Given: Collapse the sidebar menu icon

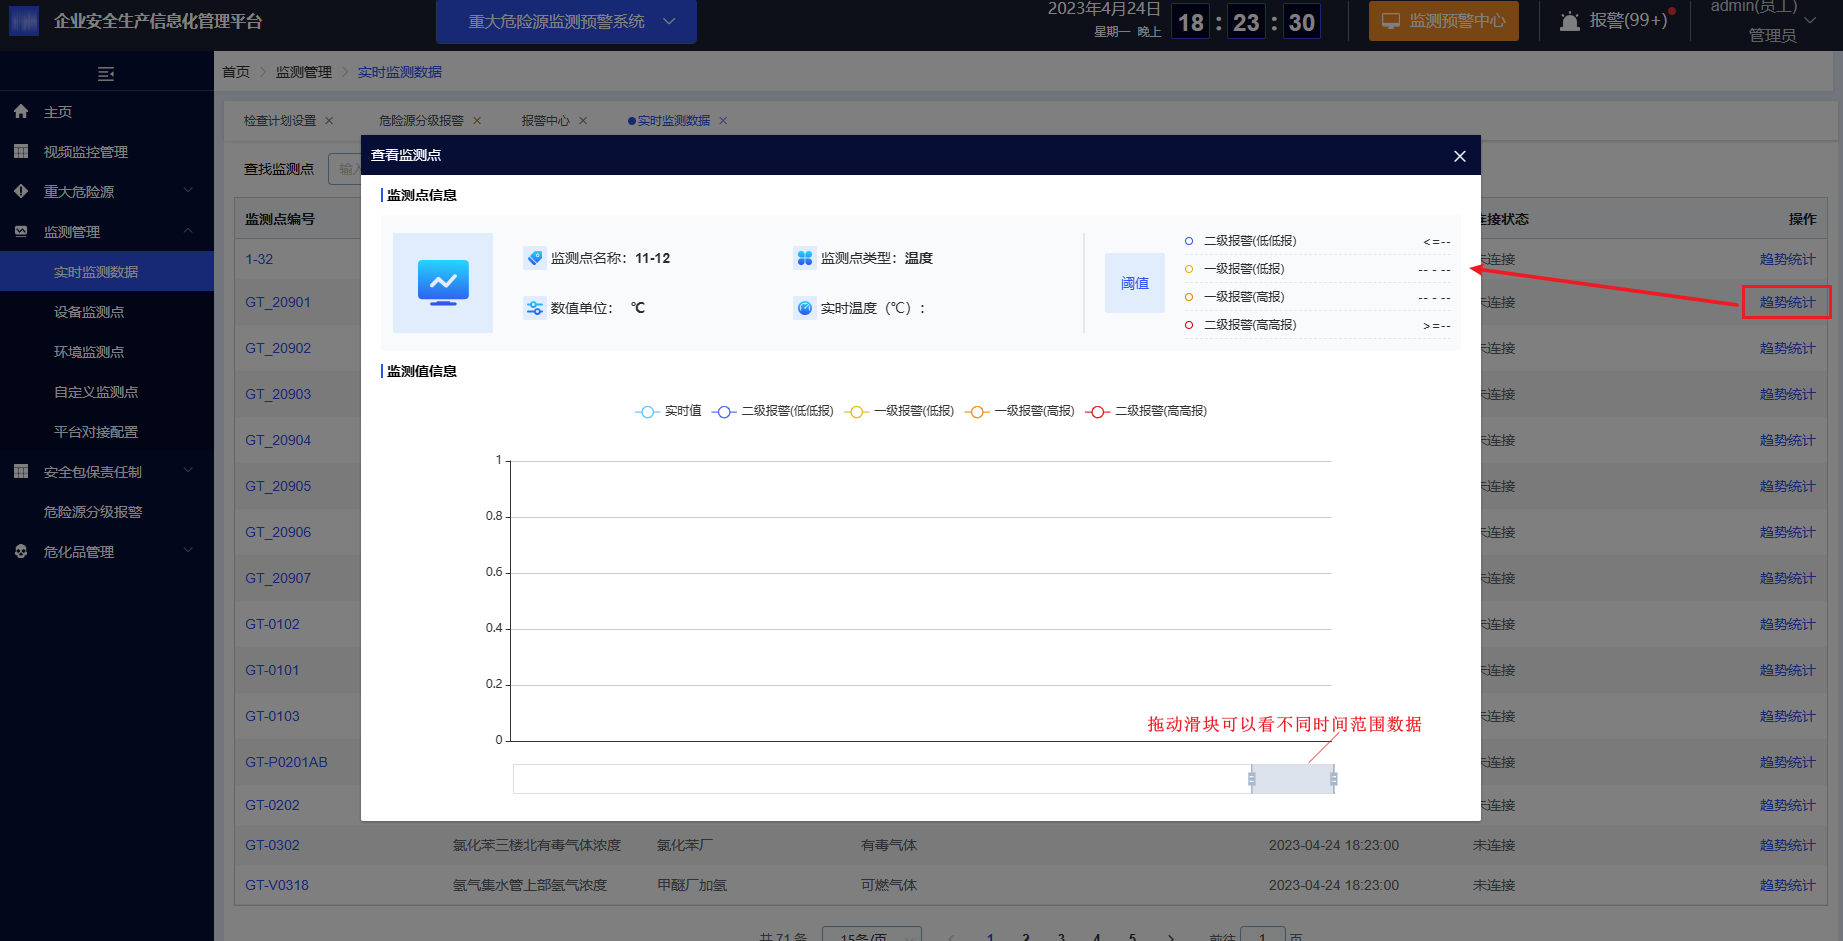Looking at the screenshot, I should (106, 73).
